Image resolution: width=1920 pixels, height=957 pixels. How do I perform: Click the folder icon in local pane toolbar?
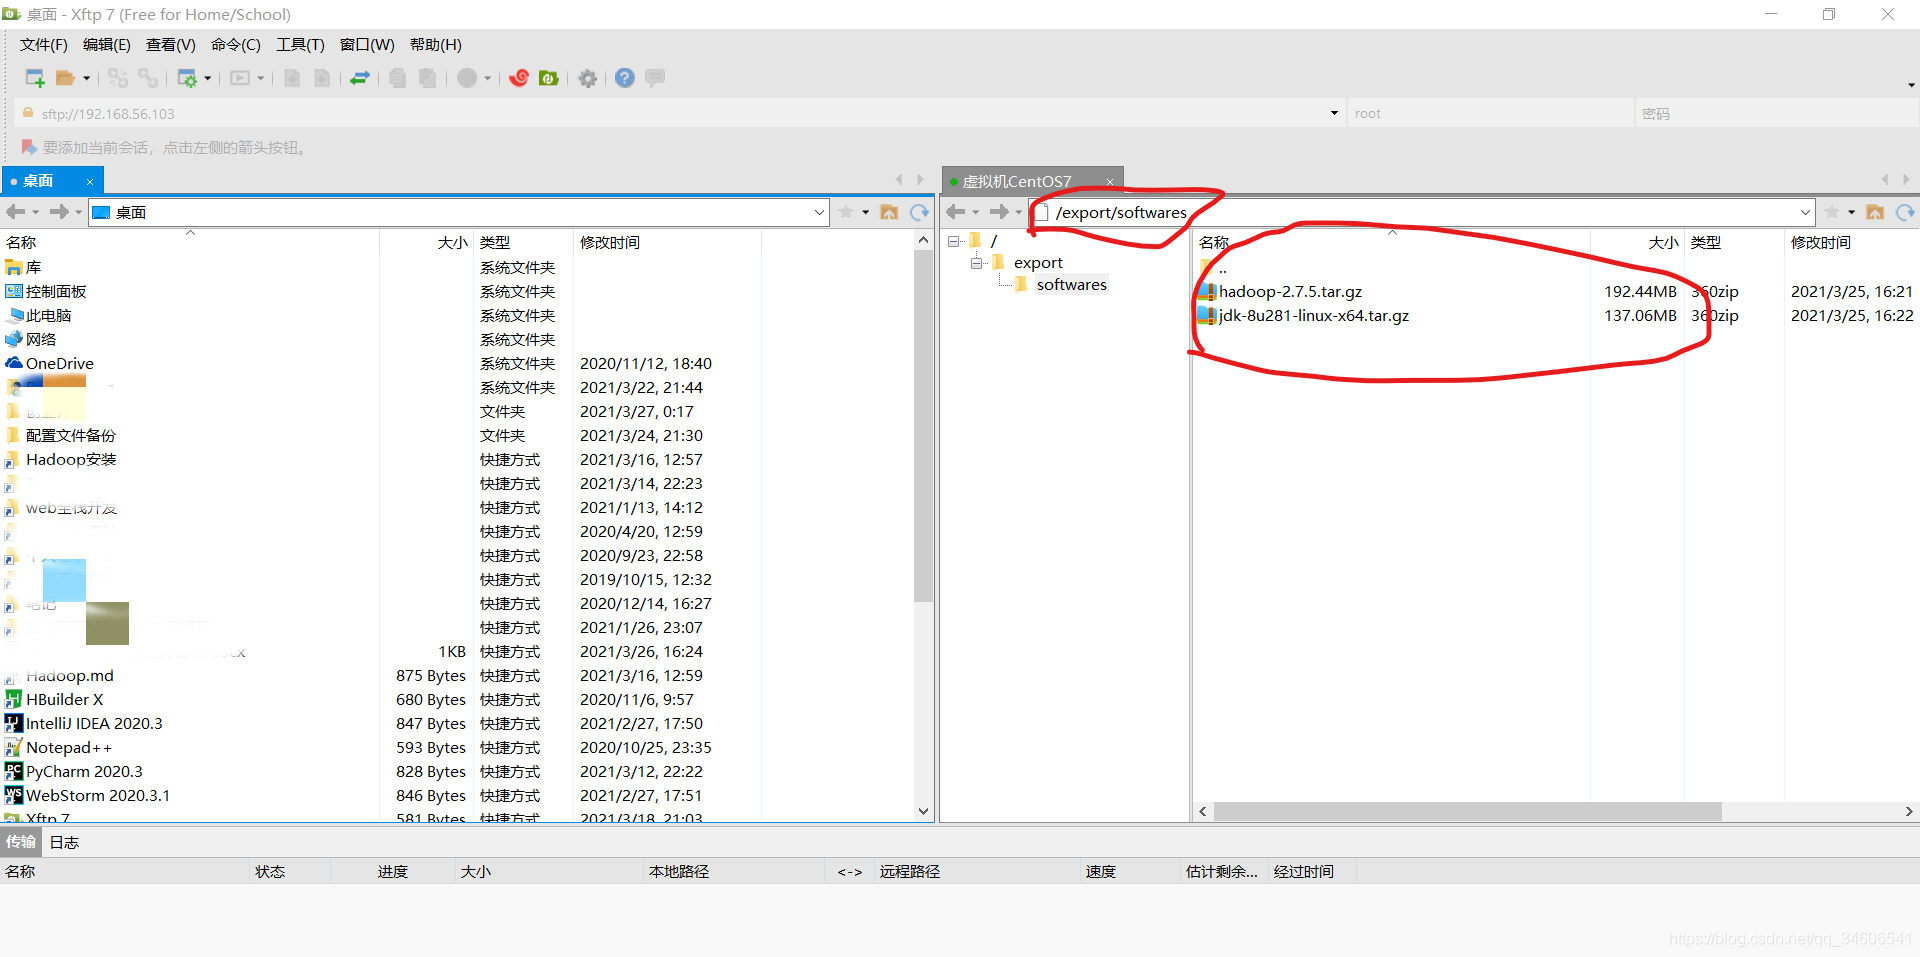tap(889, 212)
